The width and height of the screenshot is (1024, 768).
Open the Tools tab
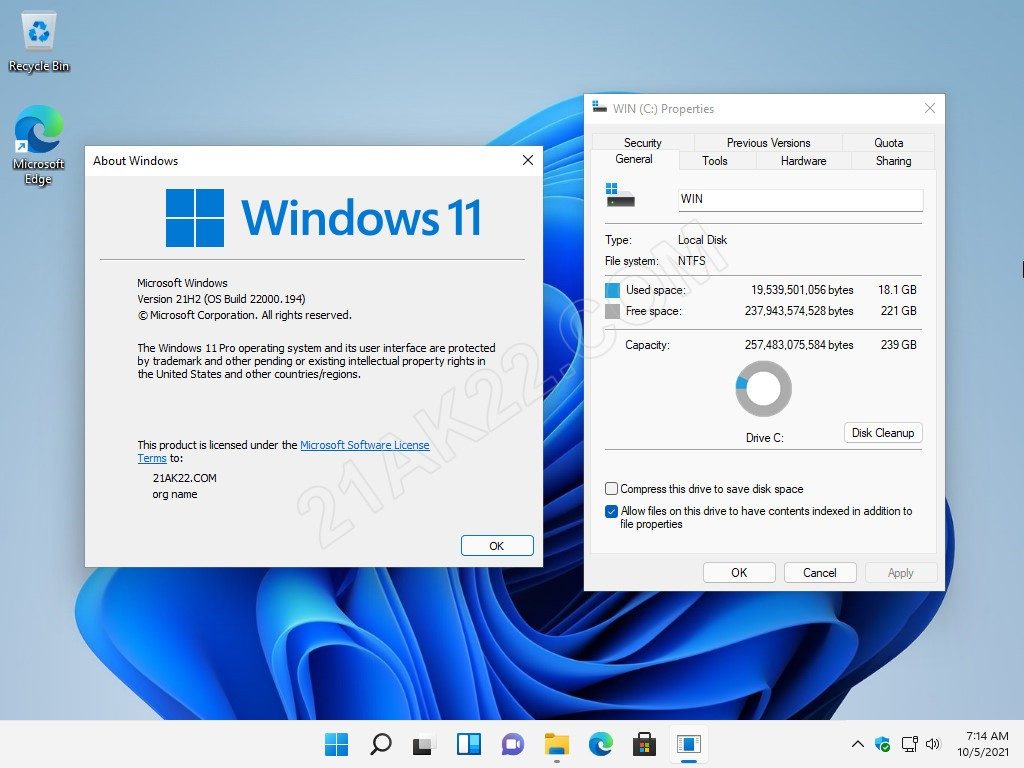[x=714, y=161]
